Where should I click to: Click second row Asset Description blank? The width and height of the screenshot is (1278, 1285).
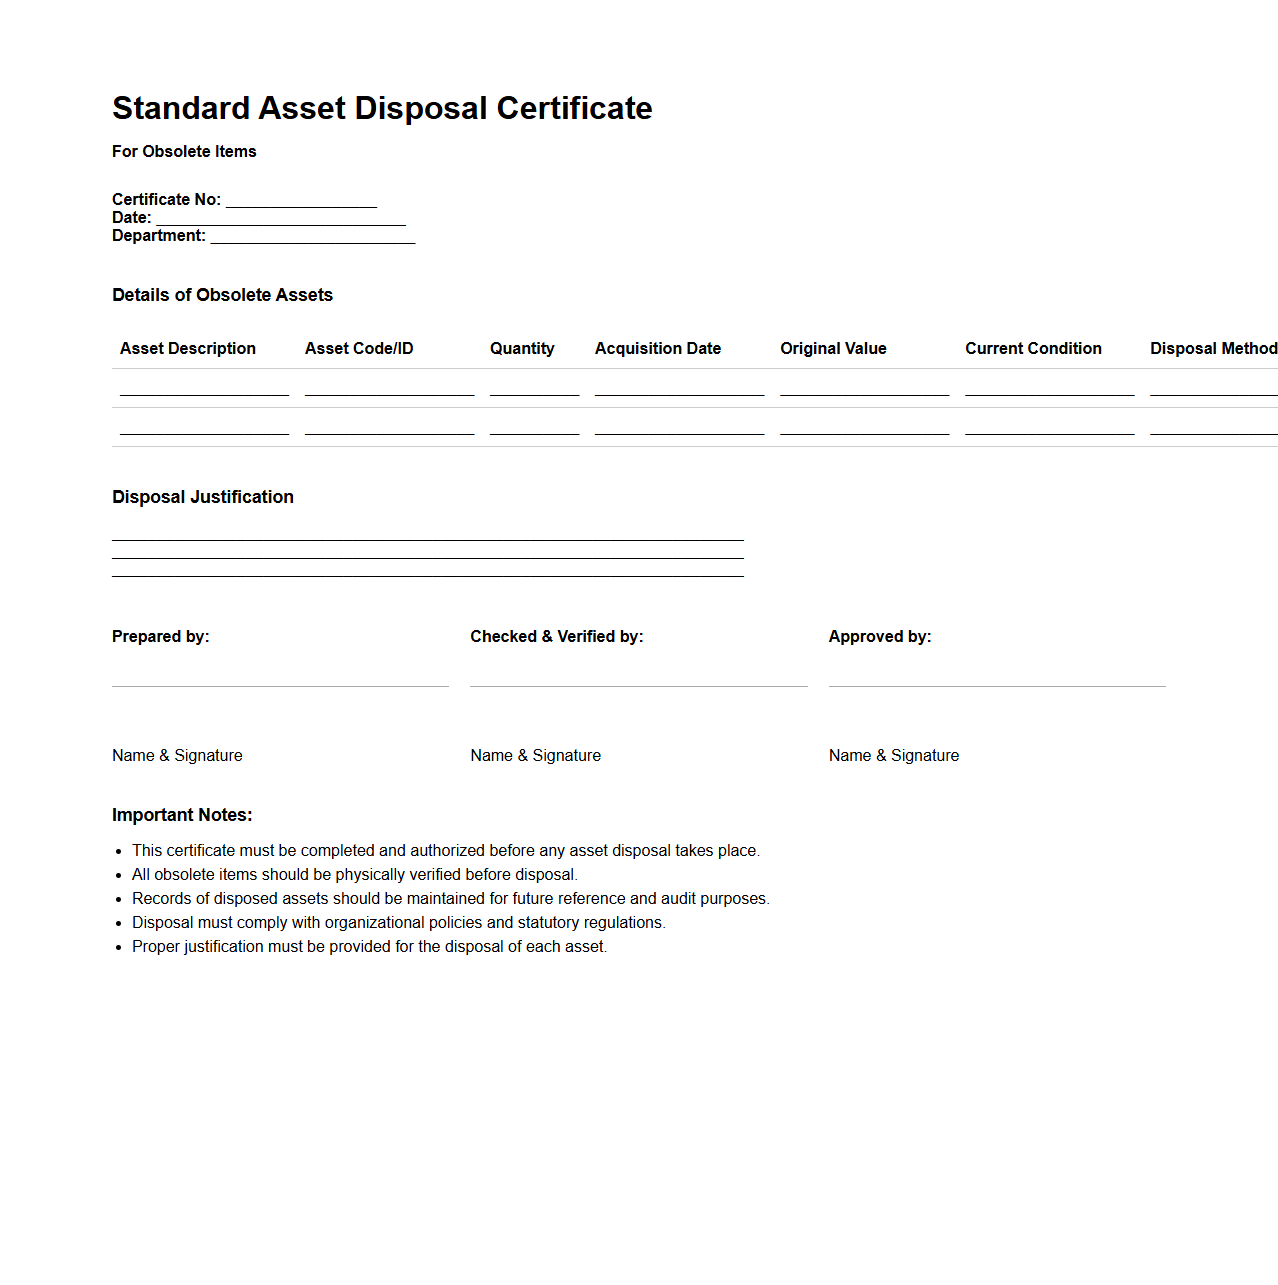pyautogui.click(x=204, y=427)
